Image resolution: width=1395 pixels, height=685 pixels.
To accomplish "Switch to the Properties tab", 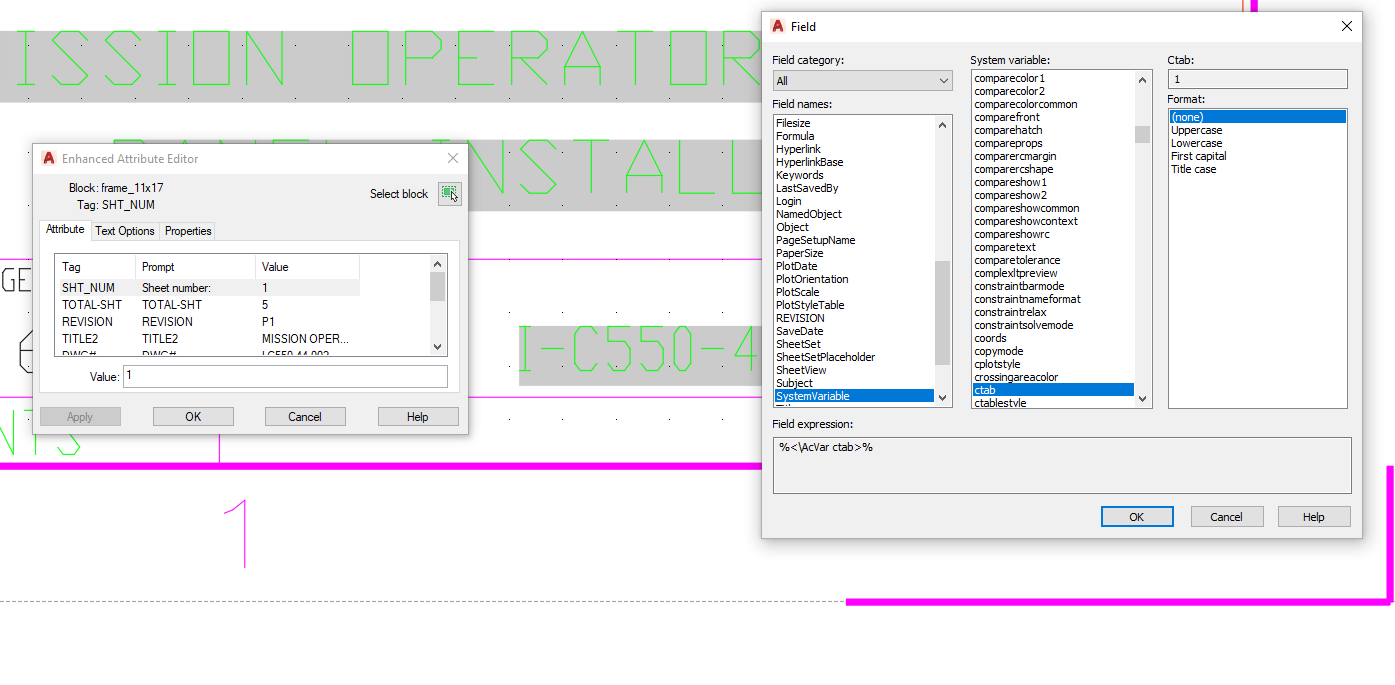I will point(187,230).
